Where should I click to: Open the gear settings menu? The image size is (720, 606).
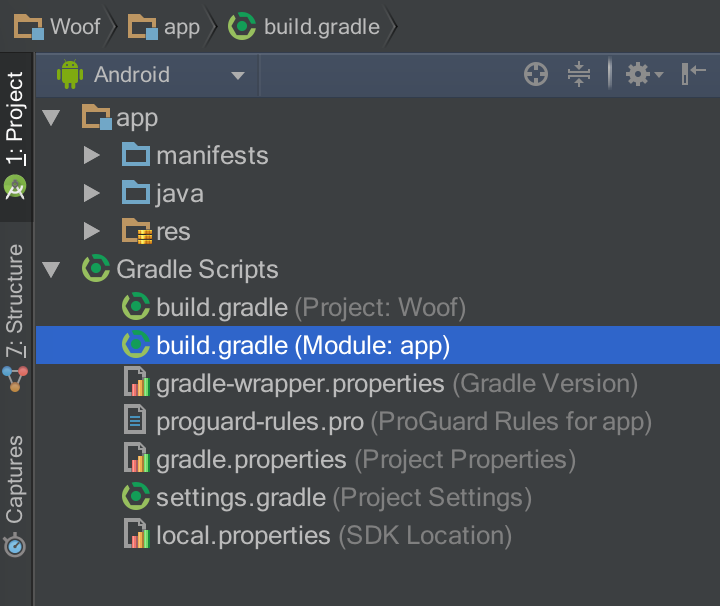pyautogui.click(x=644, y=74)
